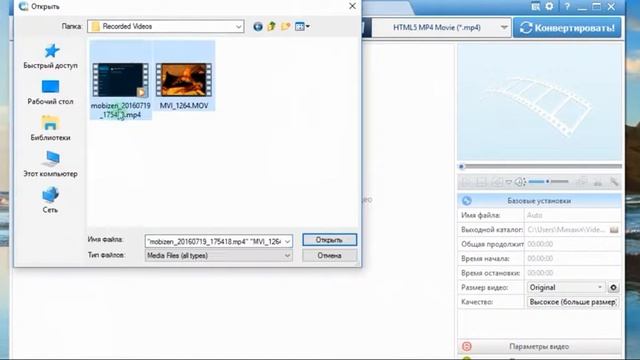Click the wrench tool icon under preview
The width and height of the screenshot is (640, 360).
pos(613,182)
